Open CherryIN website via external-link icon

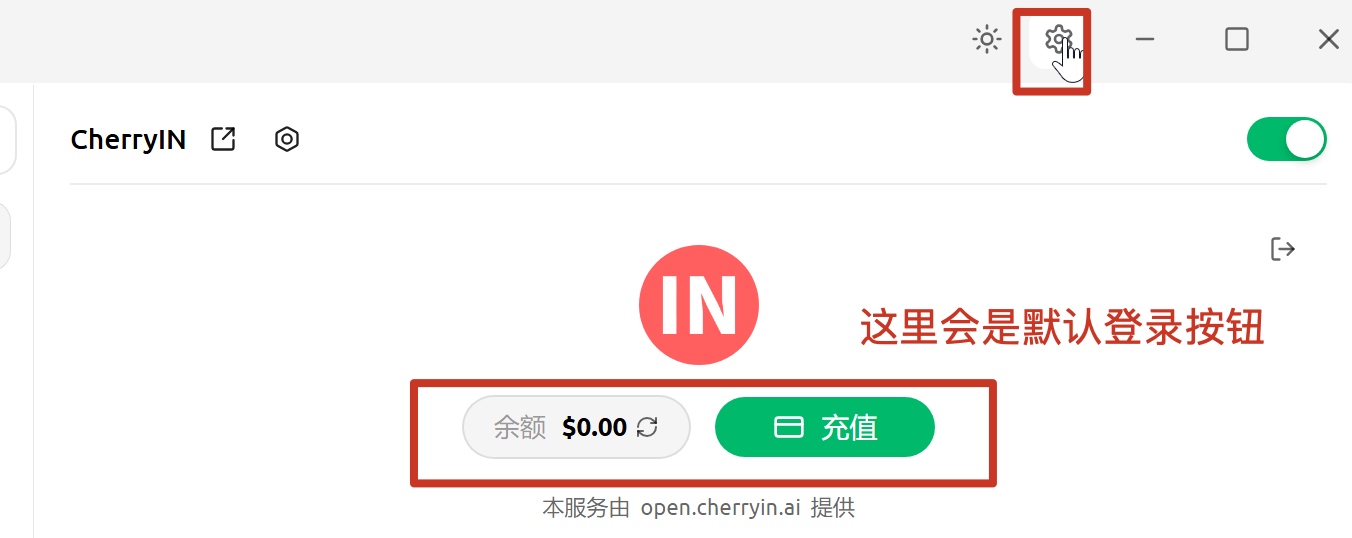[x=223, y=139]
